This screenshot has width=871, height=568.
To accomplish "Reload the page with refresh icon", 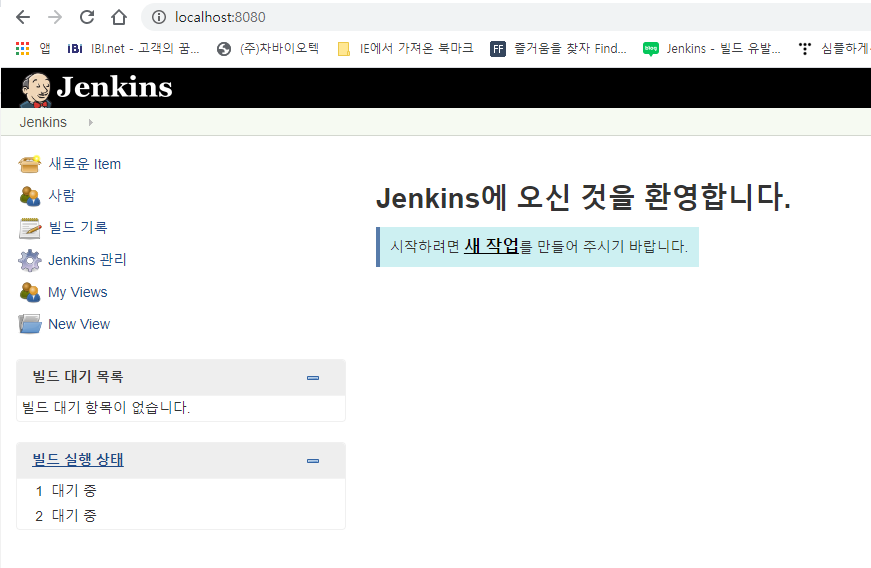I will coord(87,17).
